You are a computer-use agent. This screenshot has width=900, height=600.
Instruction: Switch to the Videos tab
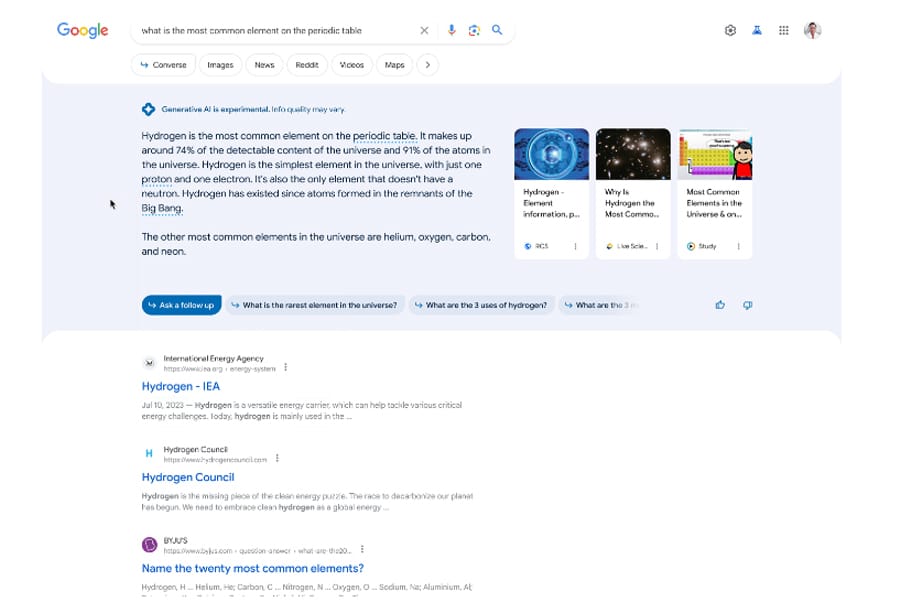click(x=352, y=65)
